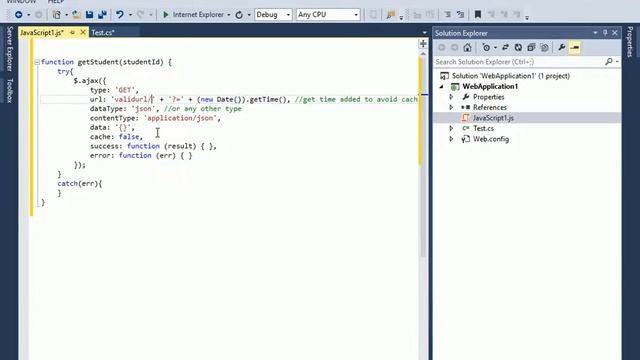The image size is (640, 360).
Task: Click the '$.ajax({' line in code
Action: [x=90, y=81]
